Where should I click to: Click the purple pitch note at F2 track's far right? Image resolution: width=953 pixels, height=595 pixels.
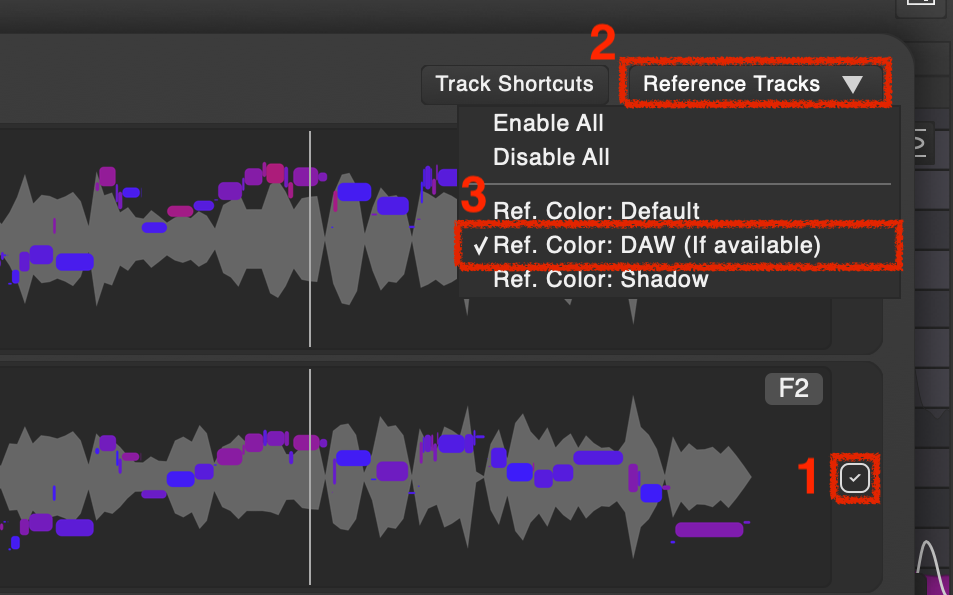pyautogui.click(x=708, y=529)
